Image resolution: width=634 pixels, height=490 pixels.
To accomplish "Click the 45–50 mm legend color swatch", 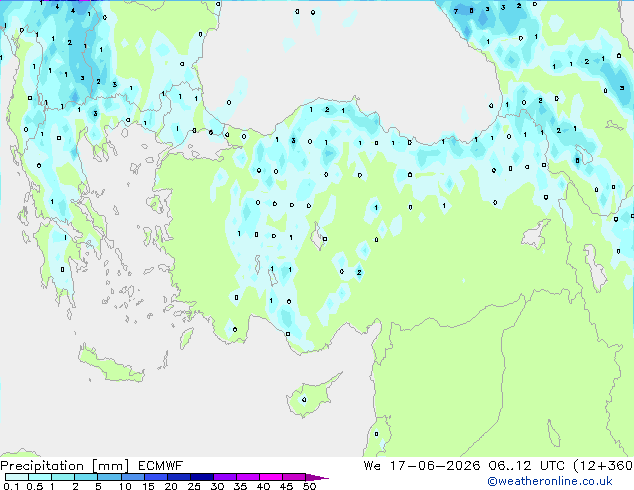I will pos(294,477).
